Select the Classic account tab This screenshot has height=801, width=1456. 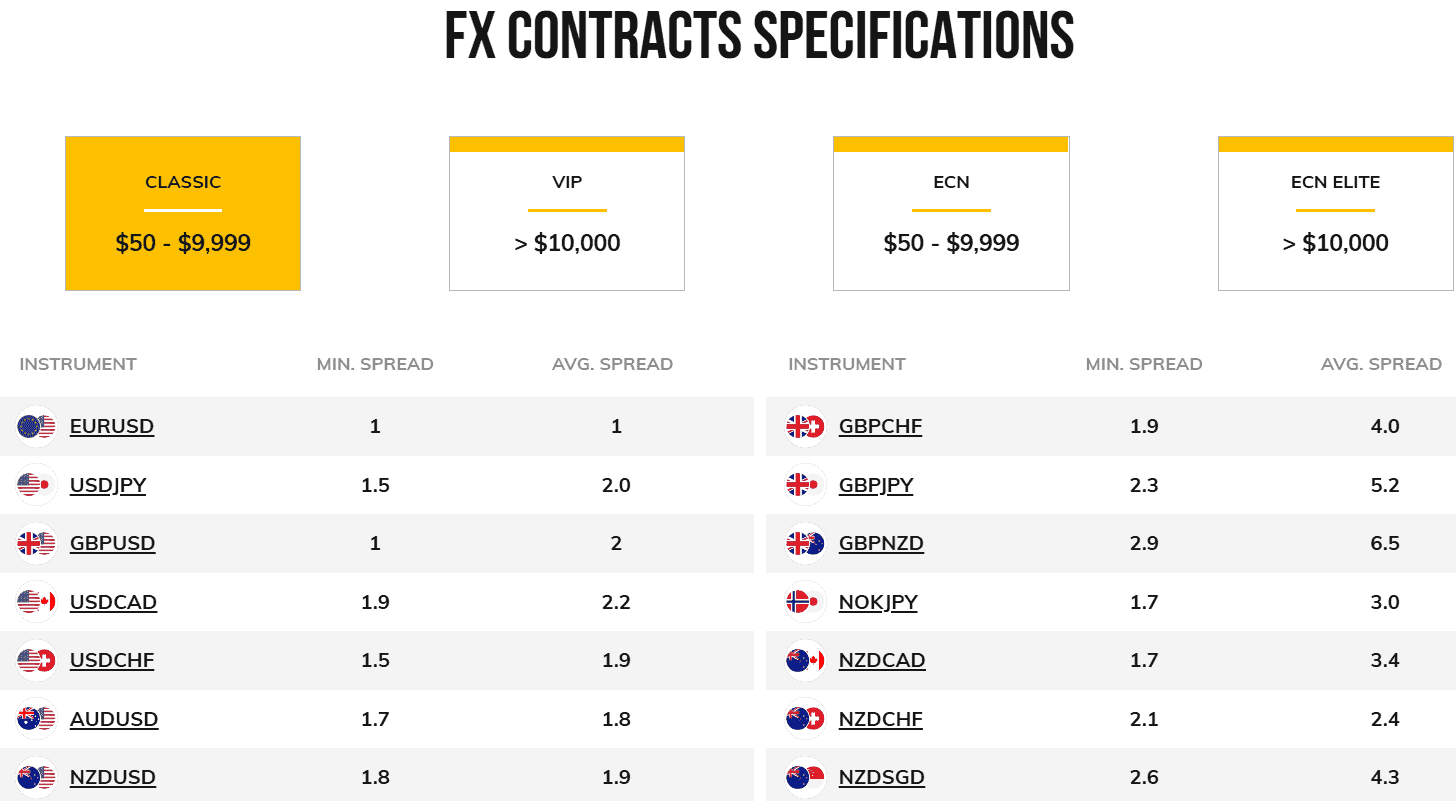tap(183, 213)
